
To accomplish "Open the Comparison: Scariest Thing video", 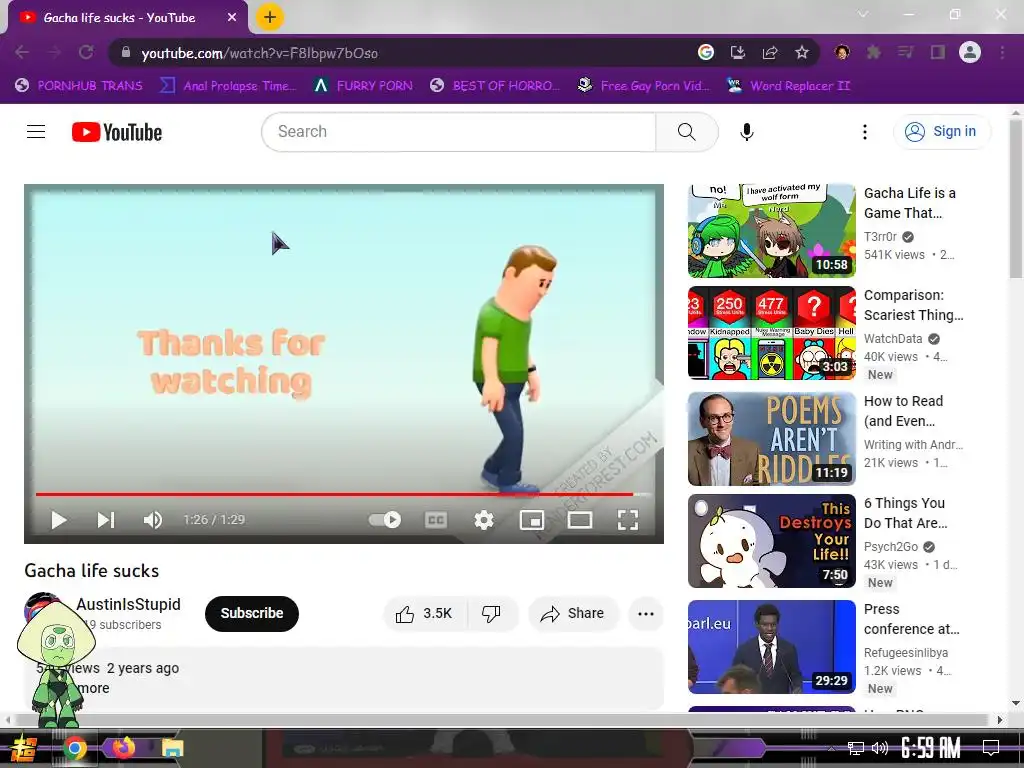I will (913, 305).
